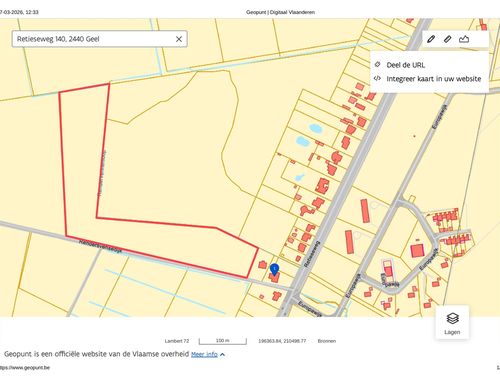This screenshot has width=500, height=380.
Task: Open the Lagen layers panel
Action: pyautogui.click(x=452, y=323)
